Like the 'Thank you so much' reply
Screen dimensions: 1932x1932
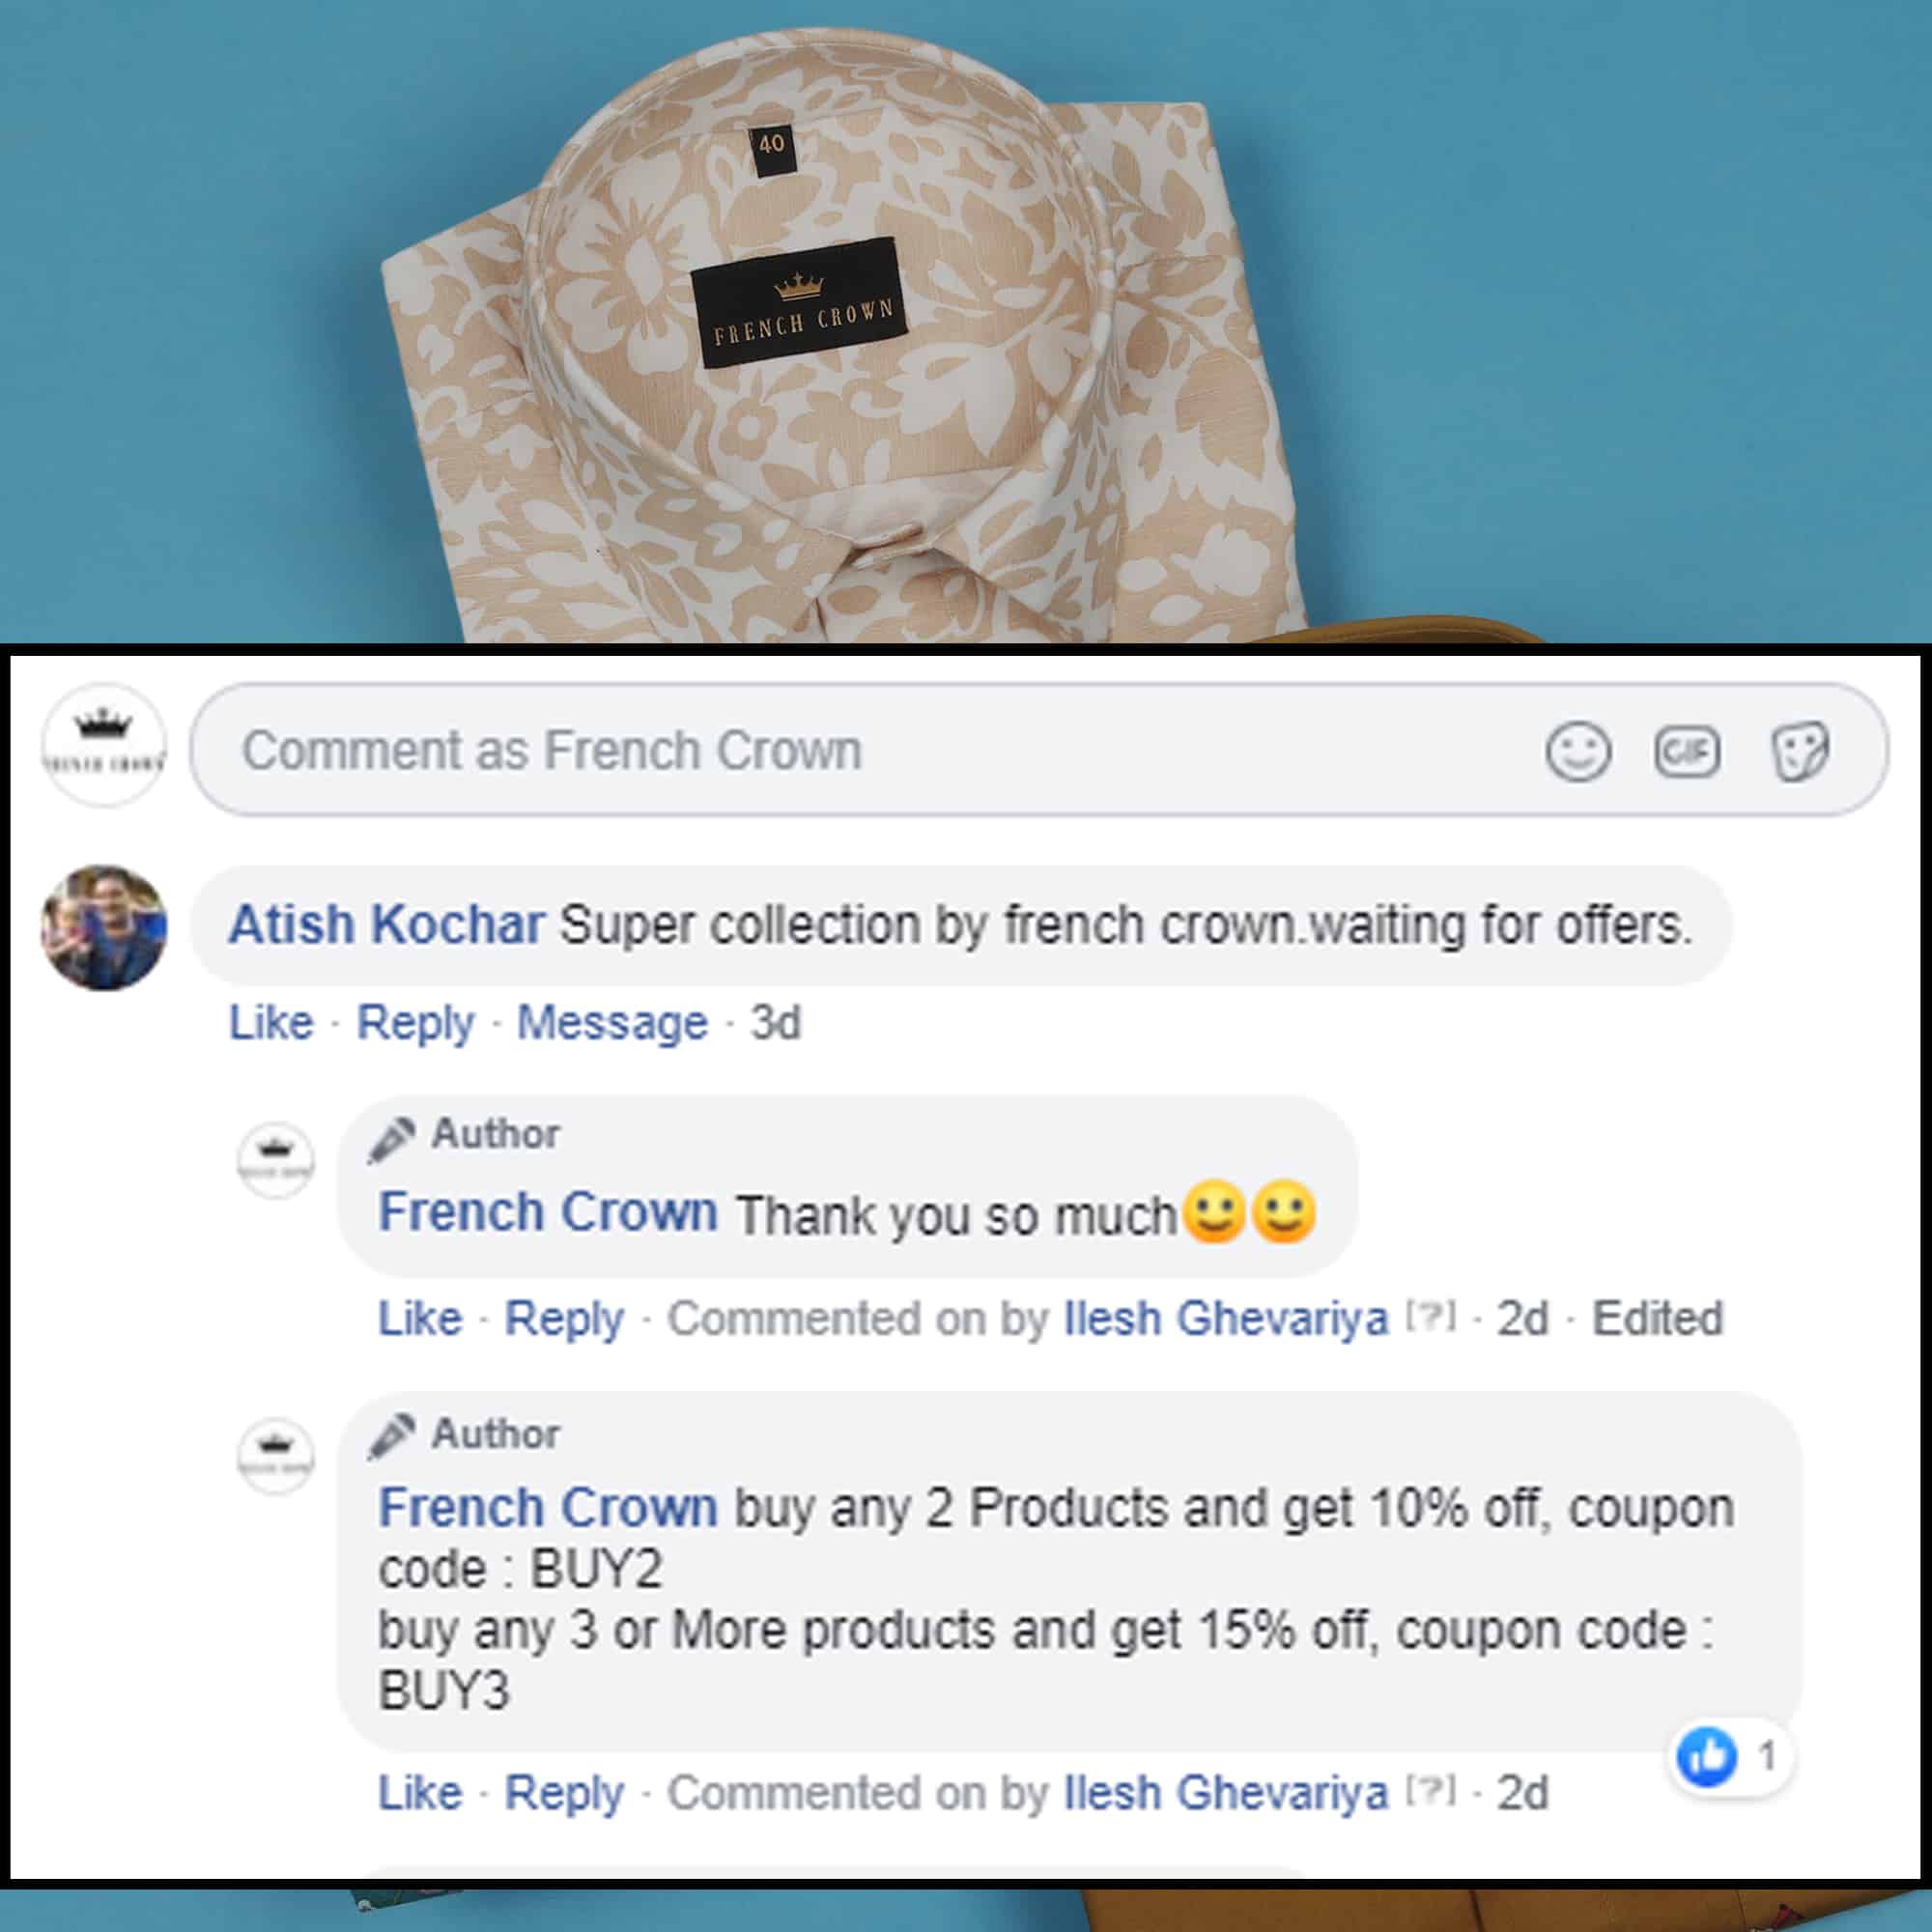click(x=420, y=1318)
